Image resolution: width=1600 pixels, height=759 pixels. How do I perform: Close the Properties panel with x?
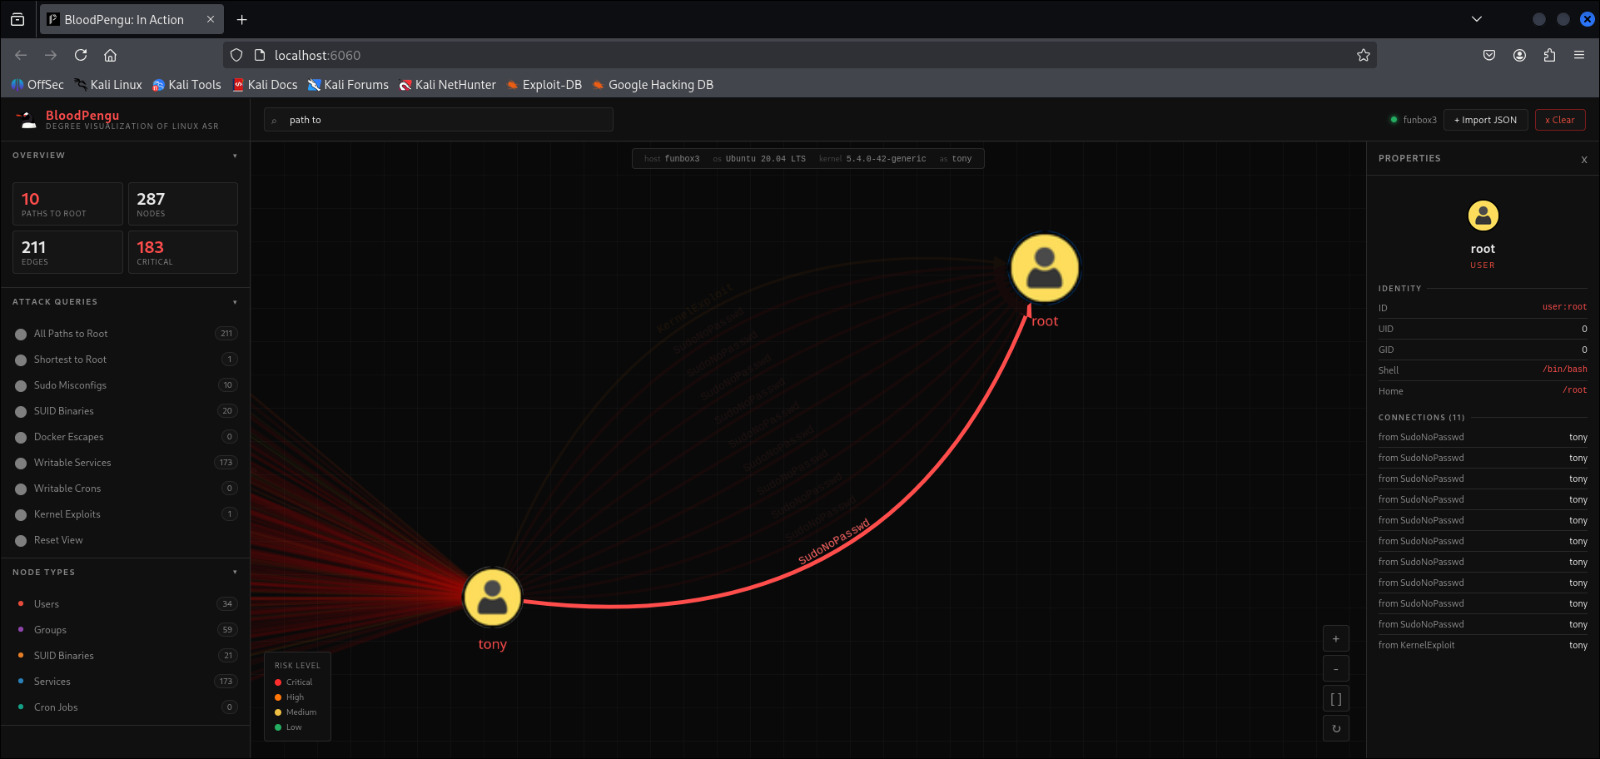(1584, 160)
